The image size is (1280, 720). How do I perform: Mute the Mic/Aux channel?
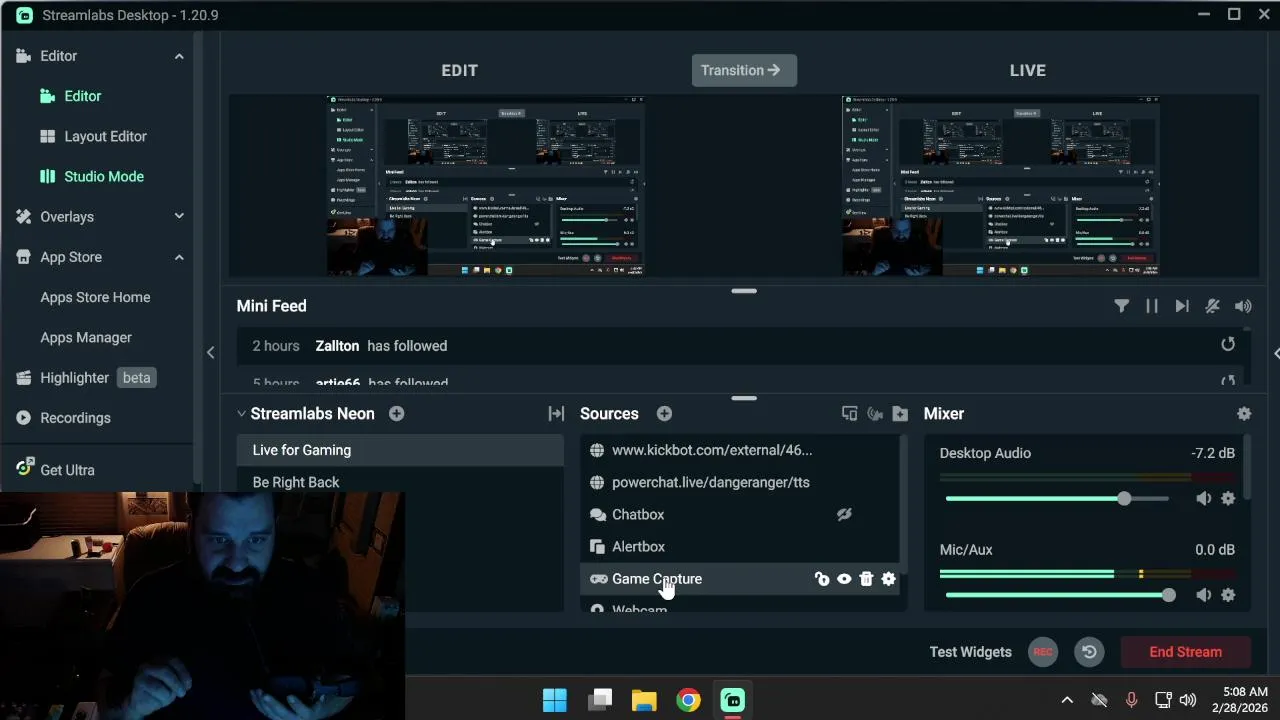click(1203, 595)
